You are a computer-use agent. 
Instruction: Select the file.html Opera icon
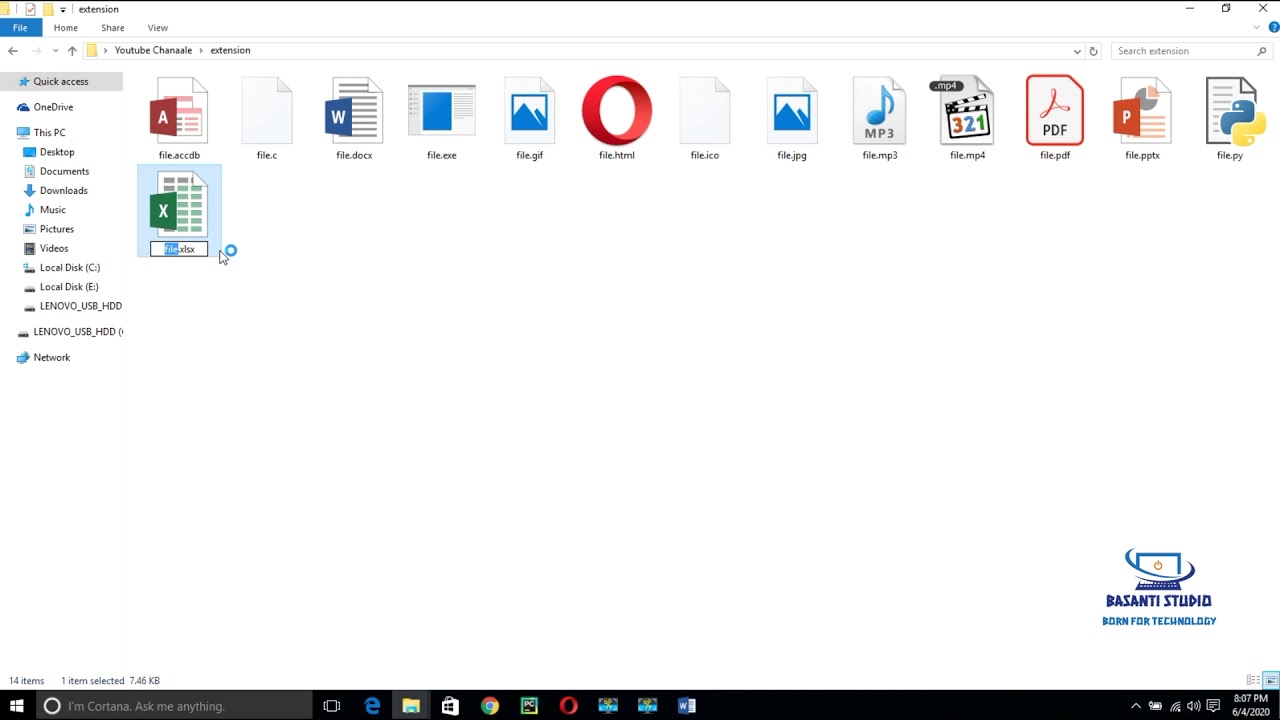tap(617, 110)
